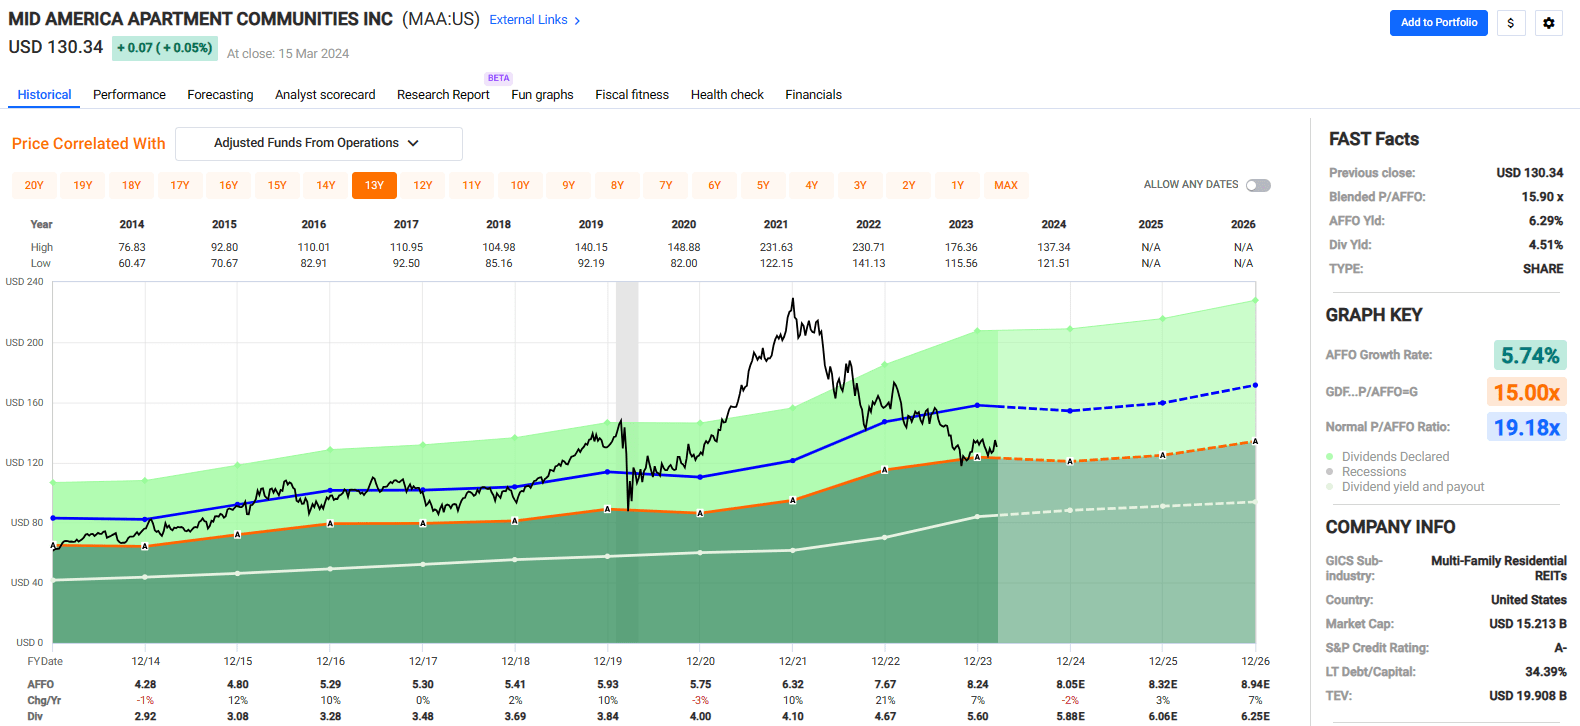Viewport: 1580px width, 726px height.
Task: Click the orange 15.00x P/AFFO swatch
Action: 1527,392
